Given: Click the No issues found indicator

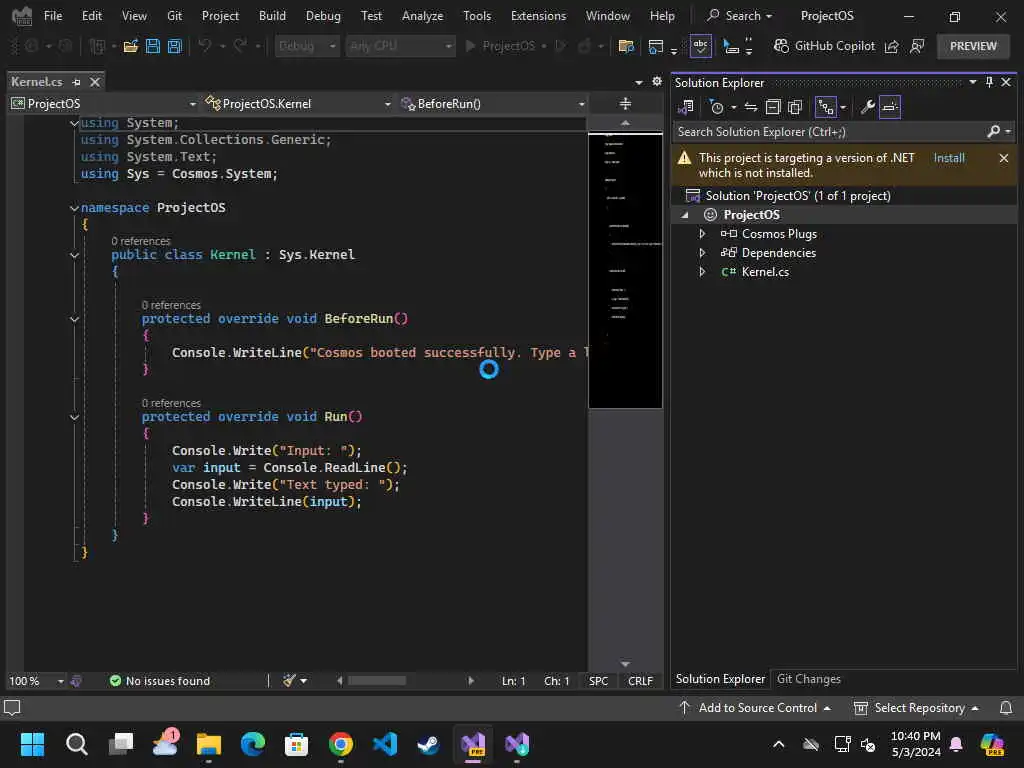Looking at the screenshot, I should [160, 681].
